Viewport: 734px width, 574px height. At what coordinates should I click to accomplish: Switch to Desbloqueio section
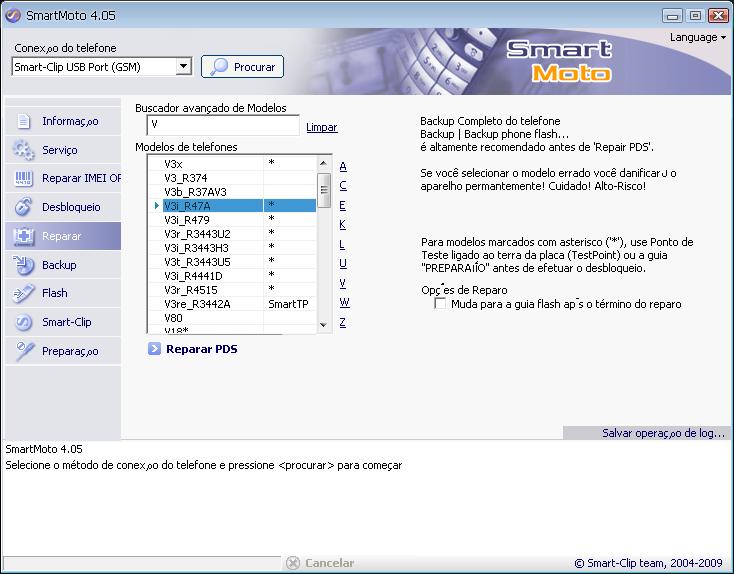[x=63, y=207]
